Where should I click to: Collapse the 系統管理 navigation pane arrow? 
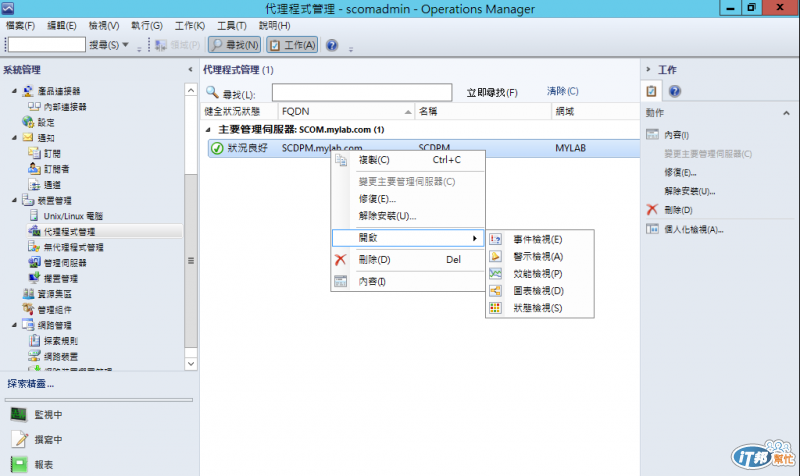point(190,70)
